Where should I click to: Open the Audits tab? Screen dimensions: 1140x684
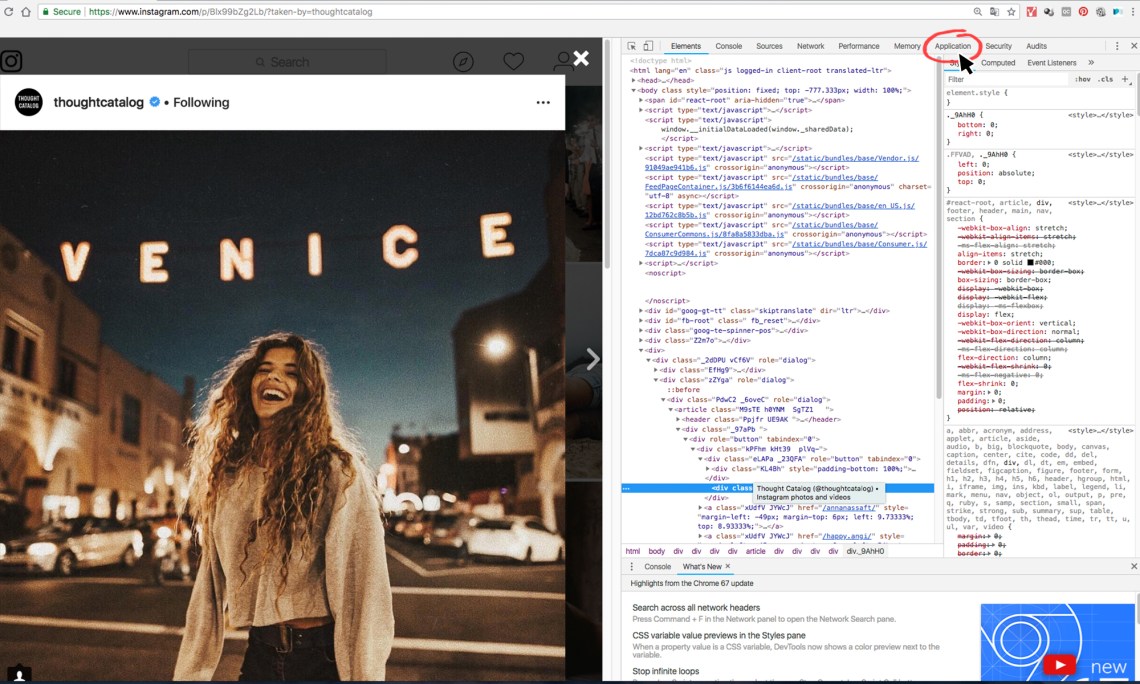coord(1036,46)
